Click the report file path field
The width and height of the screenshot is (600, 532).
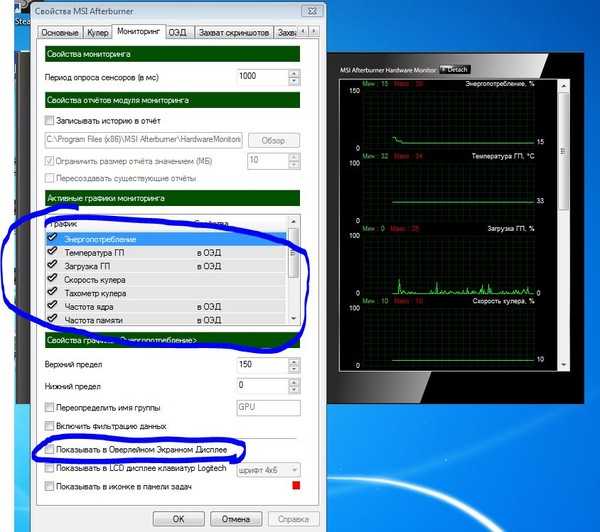143,140
